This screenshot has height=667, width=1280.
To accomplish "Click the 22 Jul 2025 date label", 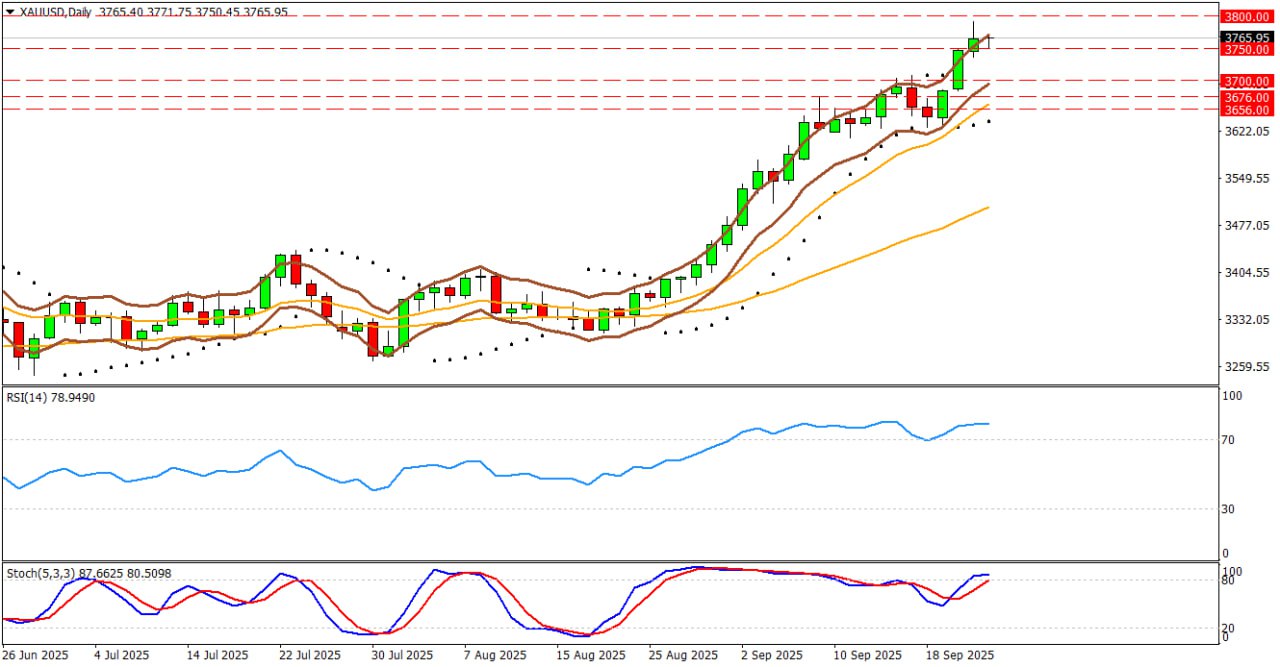I will [x=309, y=655].
